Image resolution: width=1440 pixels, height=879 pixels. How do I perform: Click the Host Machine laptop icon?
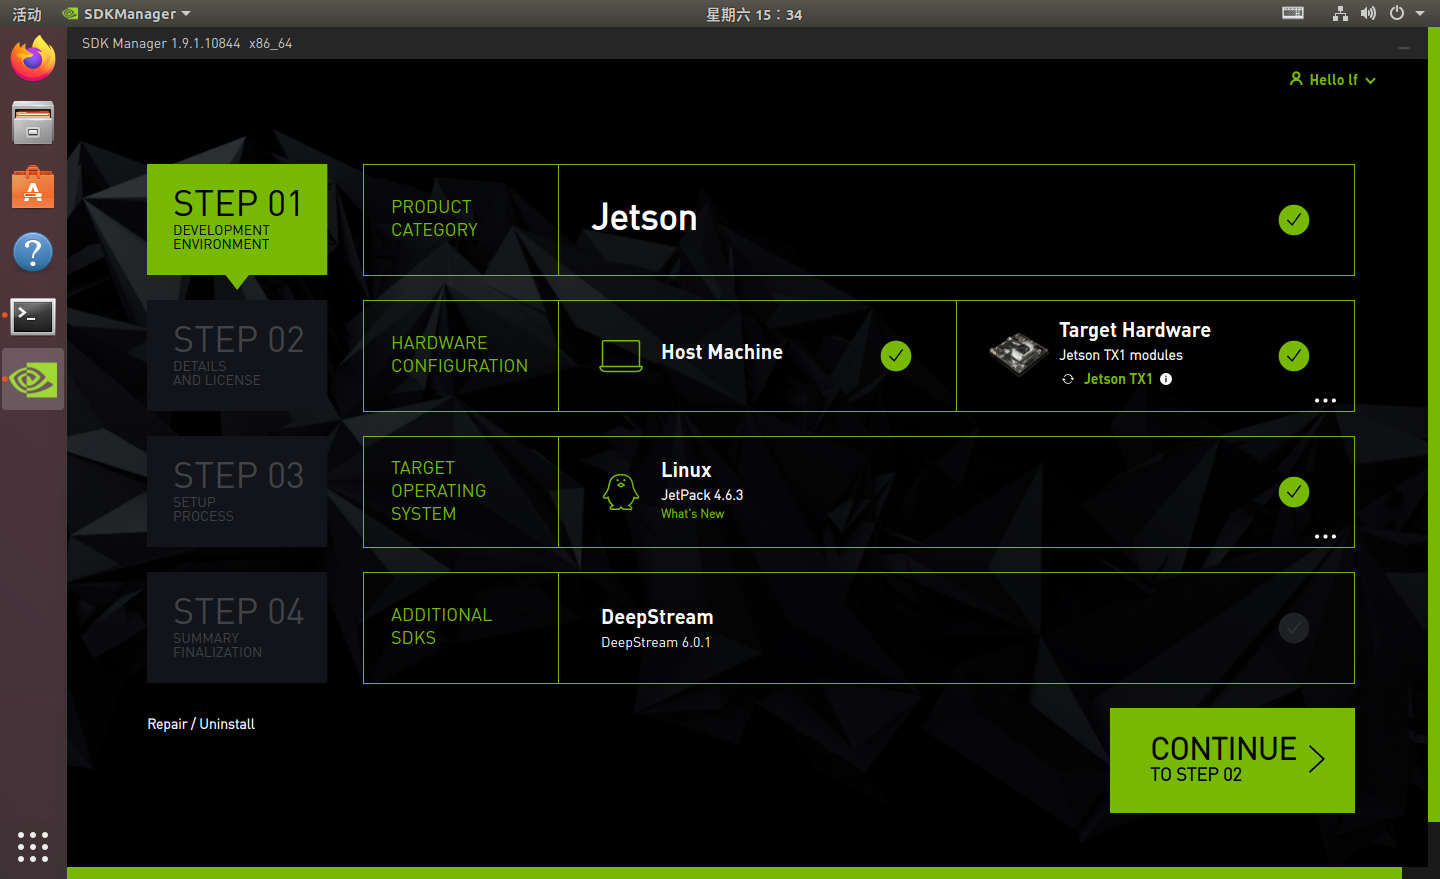621,355
